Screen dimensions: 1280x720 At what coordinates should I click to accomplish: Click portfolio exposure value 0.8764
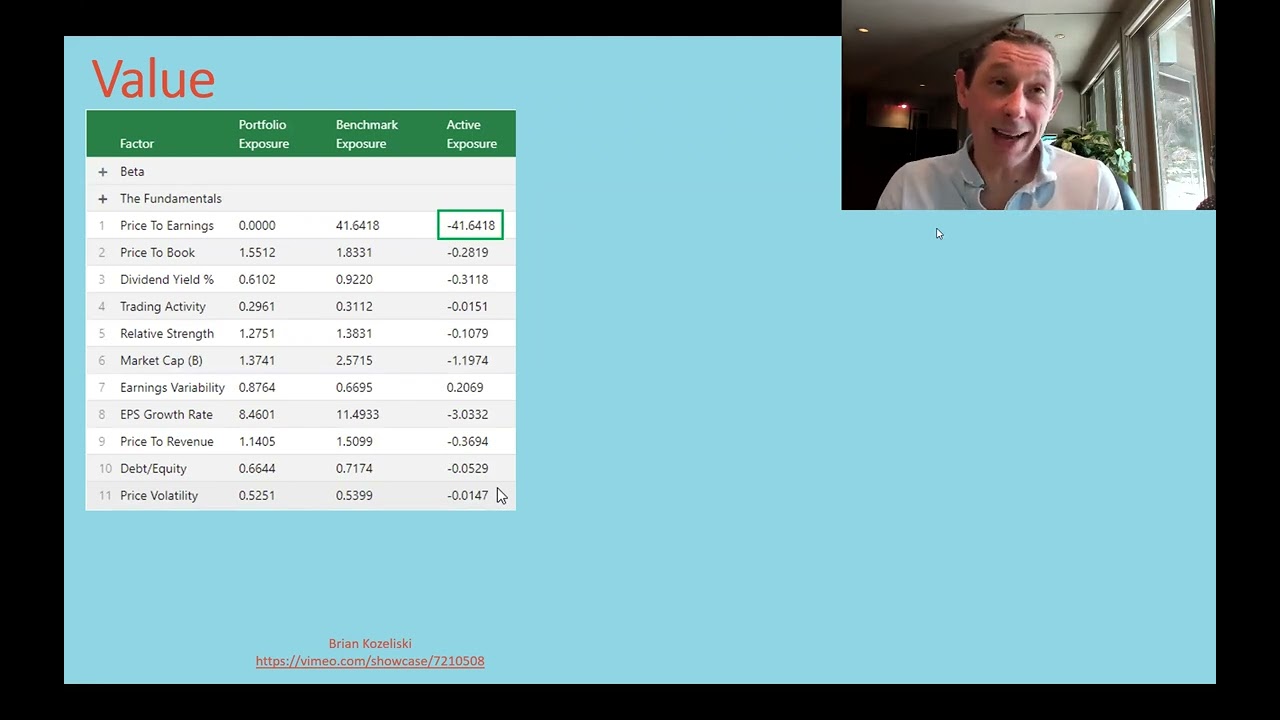coord(257,388)
